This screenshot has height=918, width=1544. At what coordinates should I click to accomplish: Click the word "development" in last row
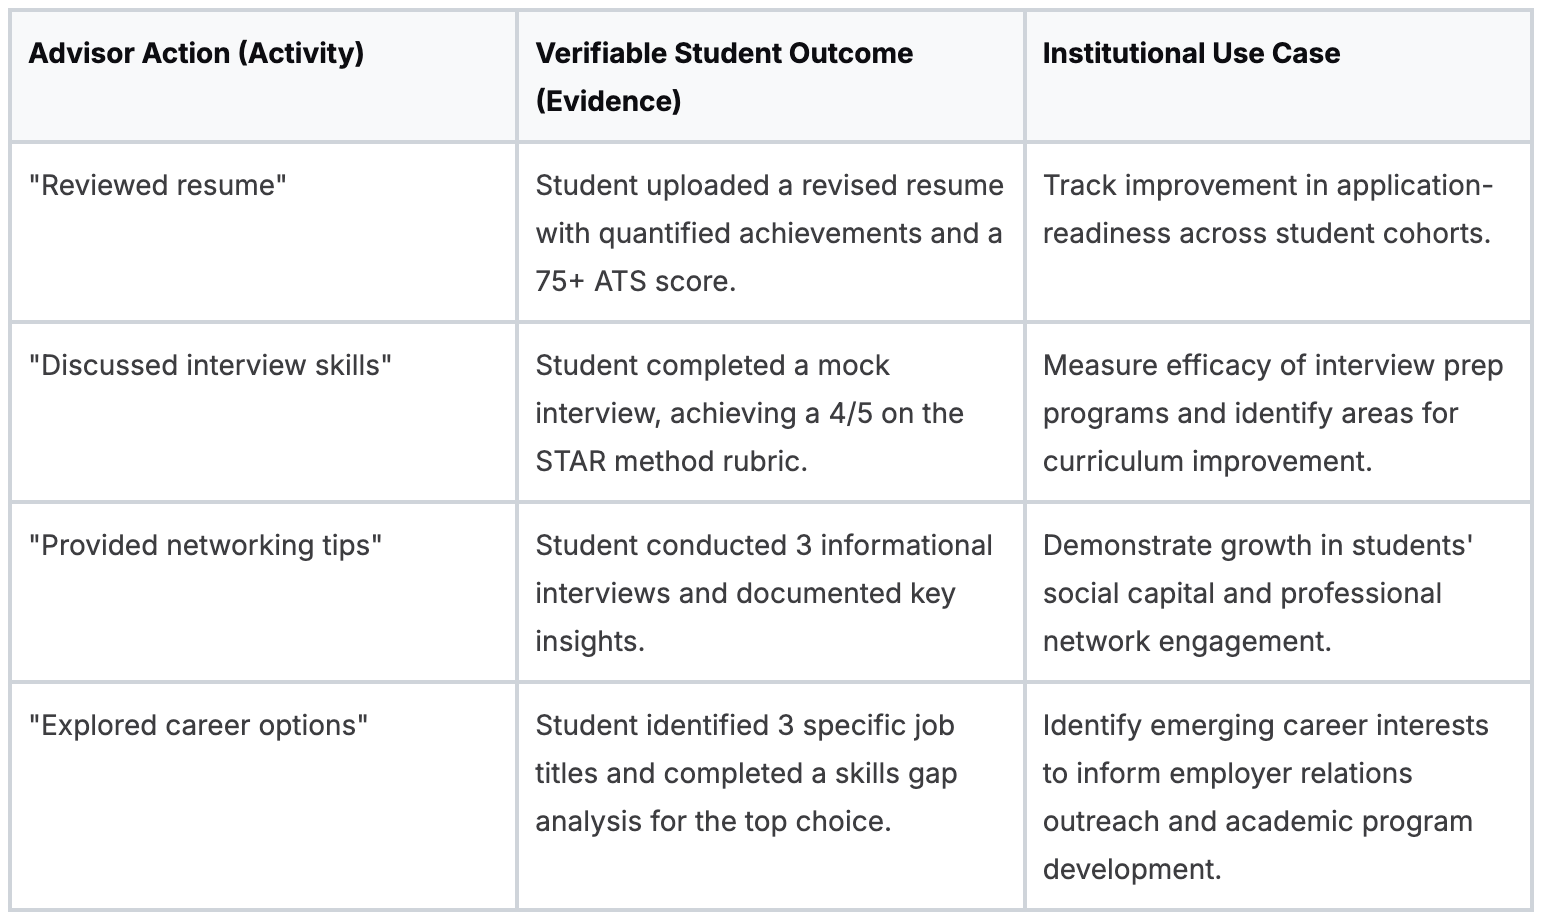coord(1131,869)
